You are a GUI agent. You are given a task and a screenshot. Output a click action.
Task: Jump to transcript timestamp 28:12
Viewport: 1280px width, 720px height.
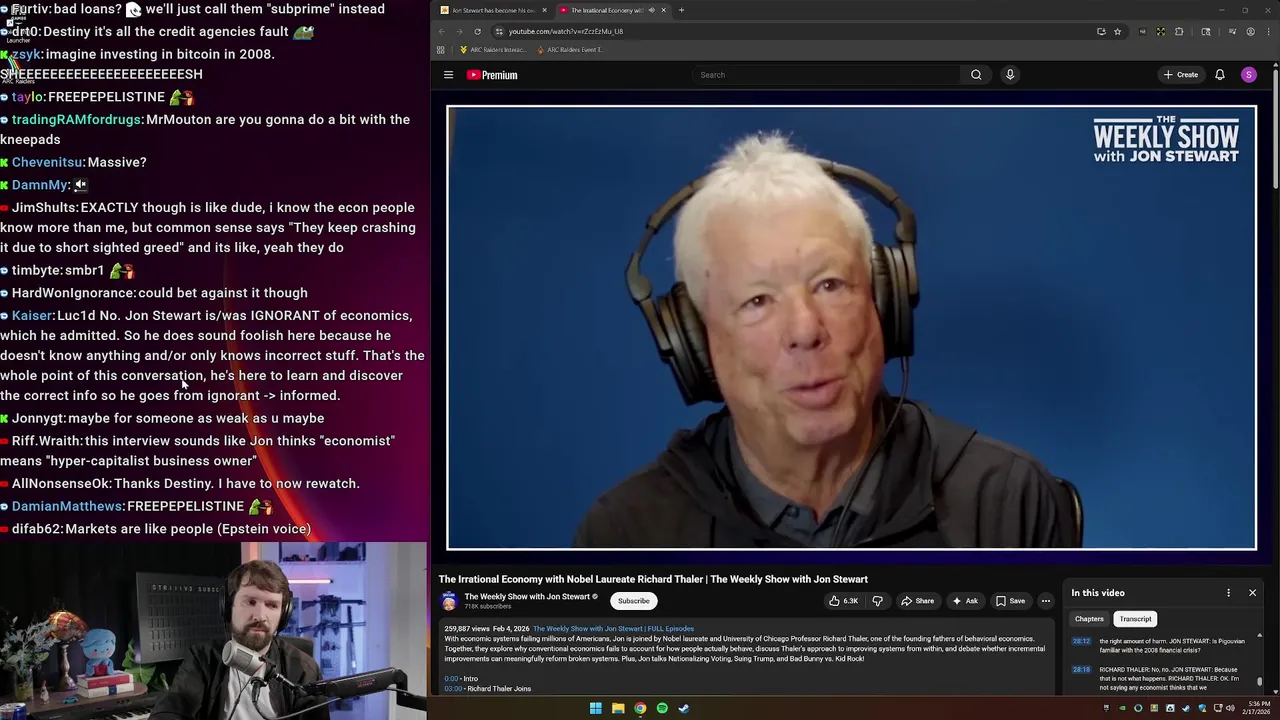(x=1081, y=642)
